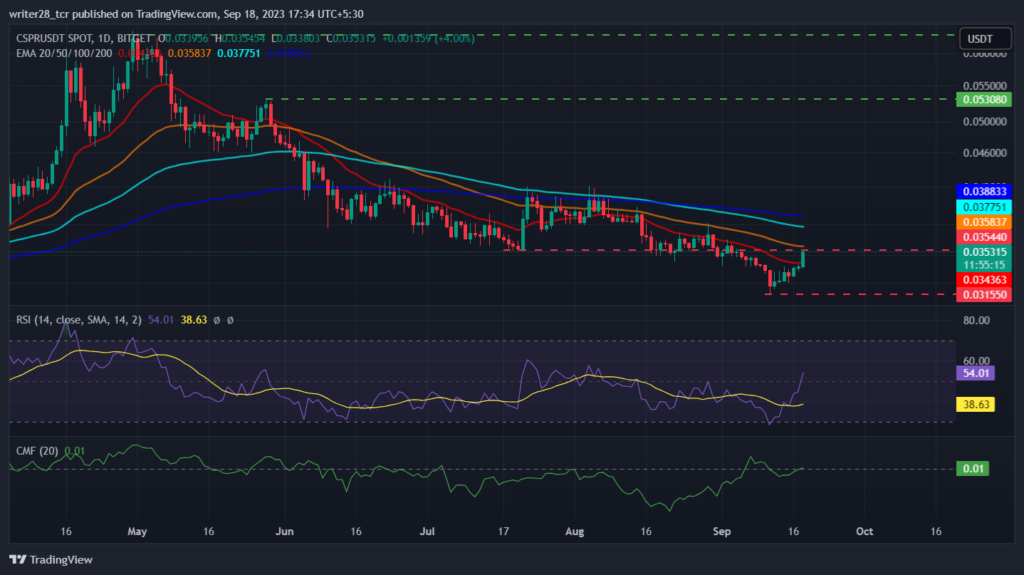1024x575 pixels.
Task: Click the yellow 38.63 RSI legend value
Action: pyautogui.click(x=194, y=320)
